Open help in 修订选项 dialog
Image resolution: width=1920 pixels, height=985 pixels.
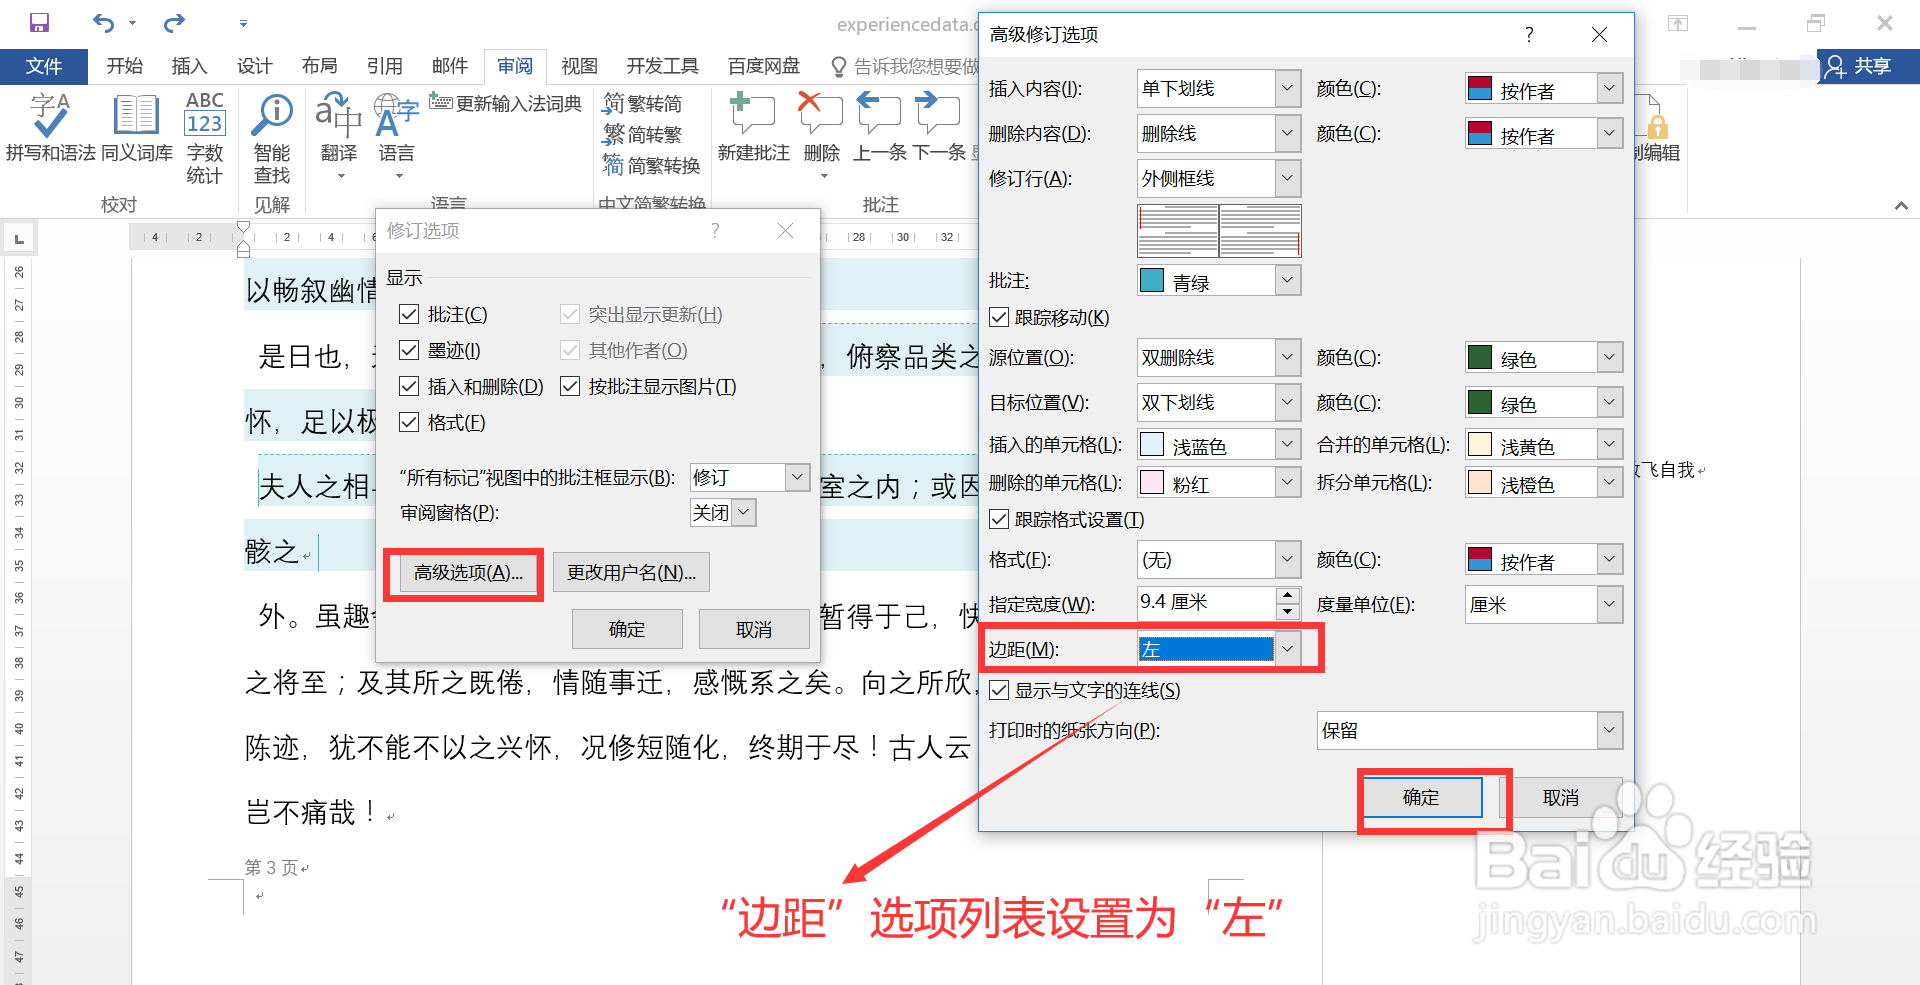(715, 231)
